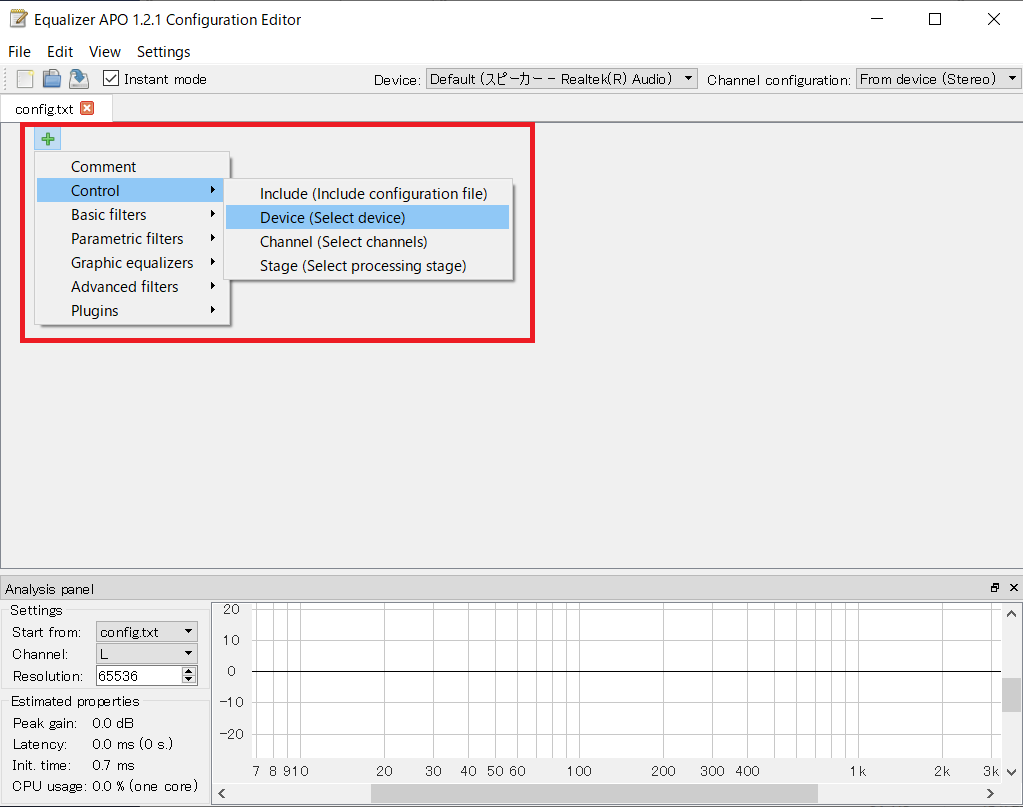Expand the Plugins submenu
The height and width of the screenshot is (807, 1023).
point(130,311)
